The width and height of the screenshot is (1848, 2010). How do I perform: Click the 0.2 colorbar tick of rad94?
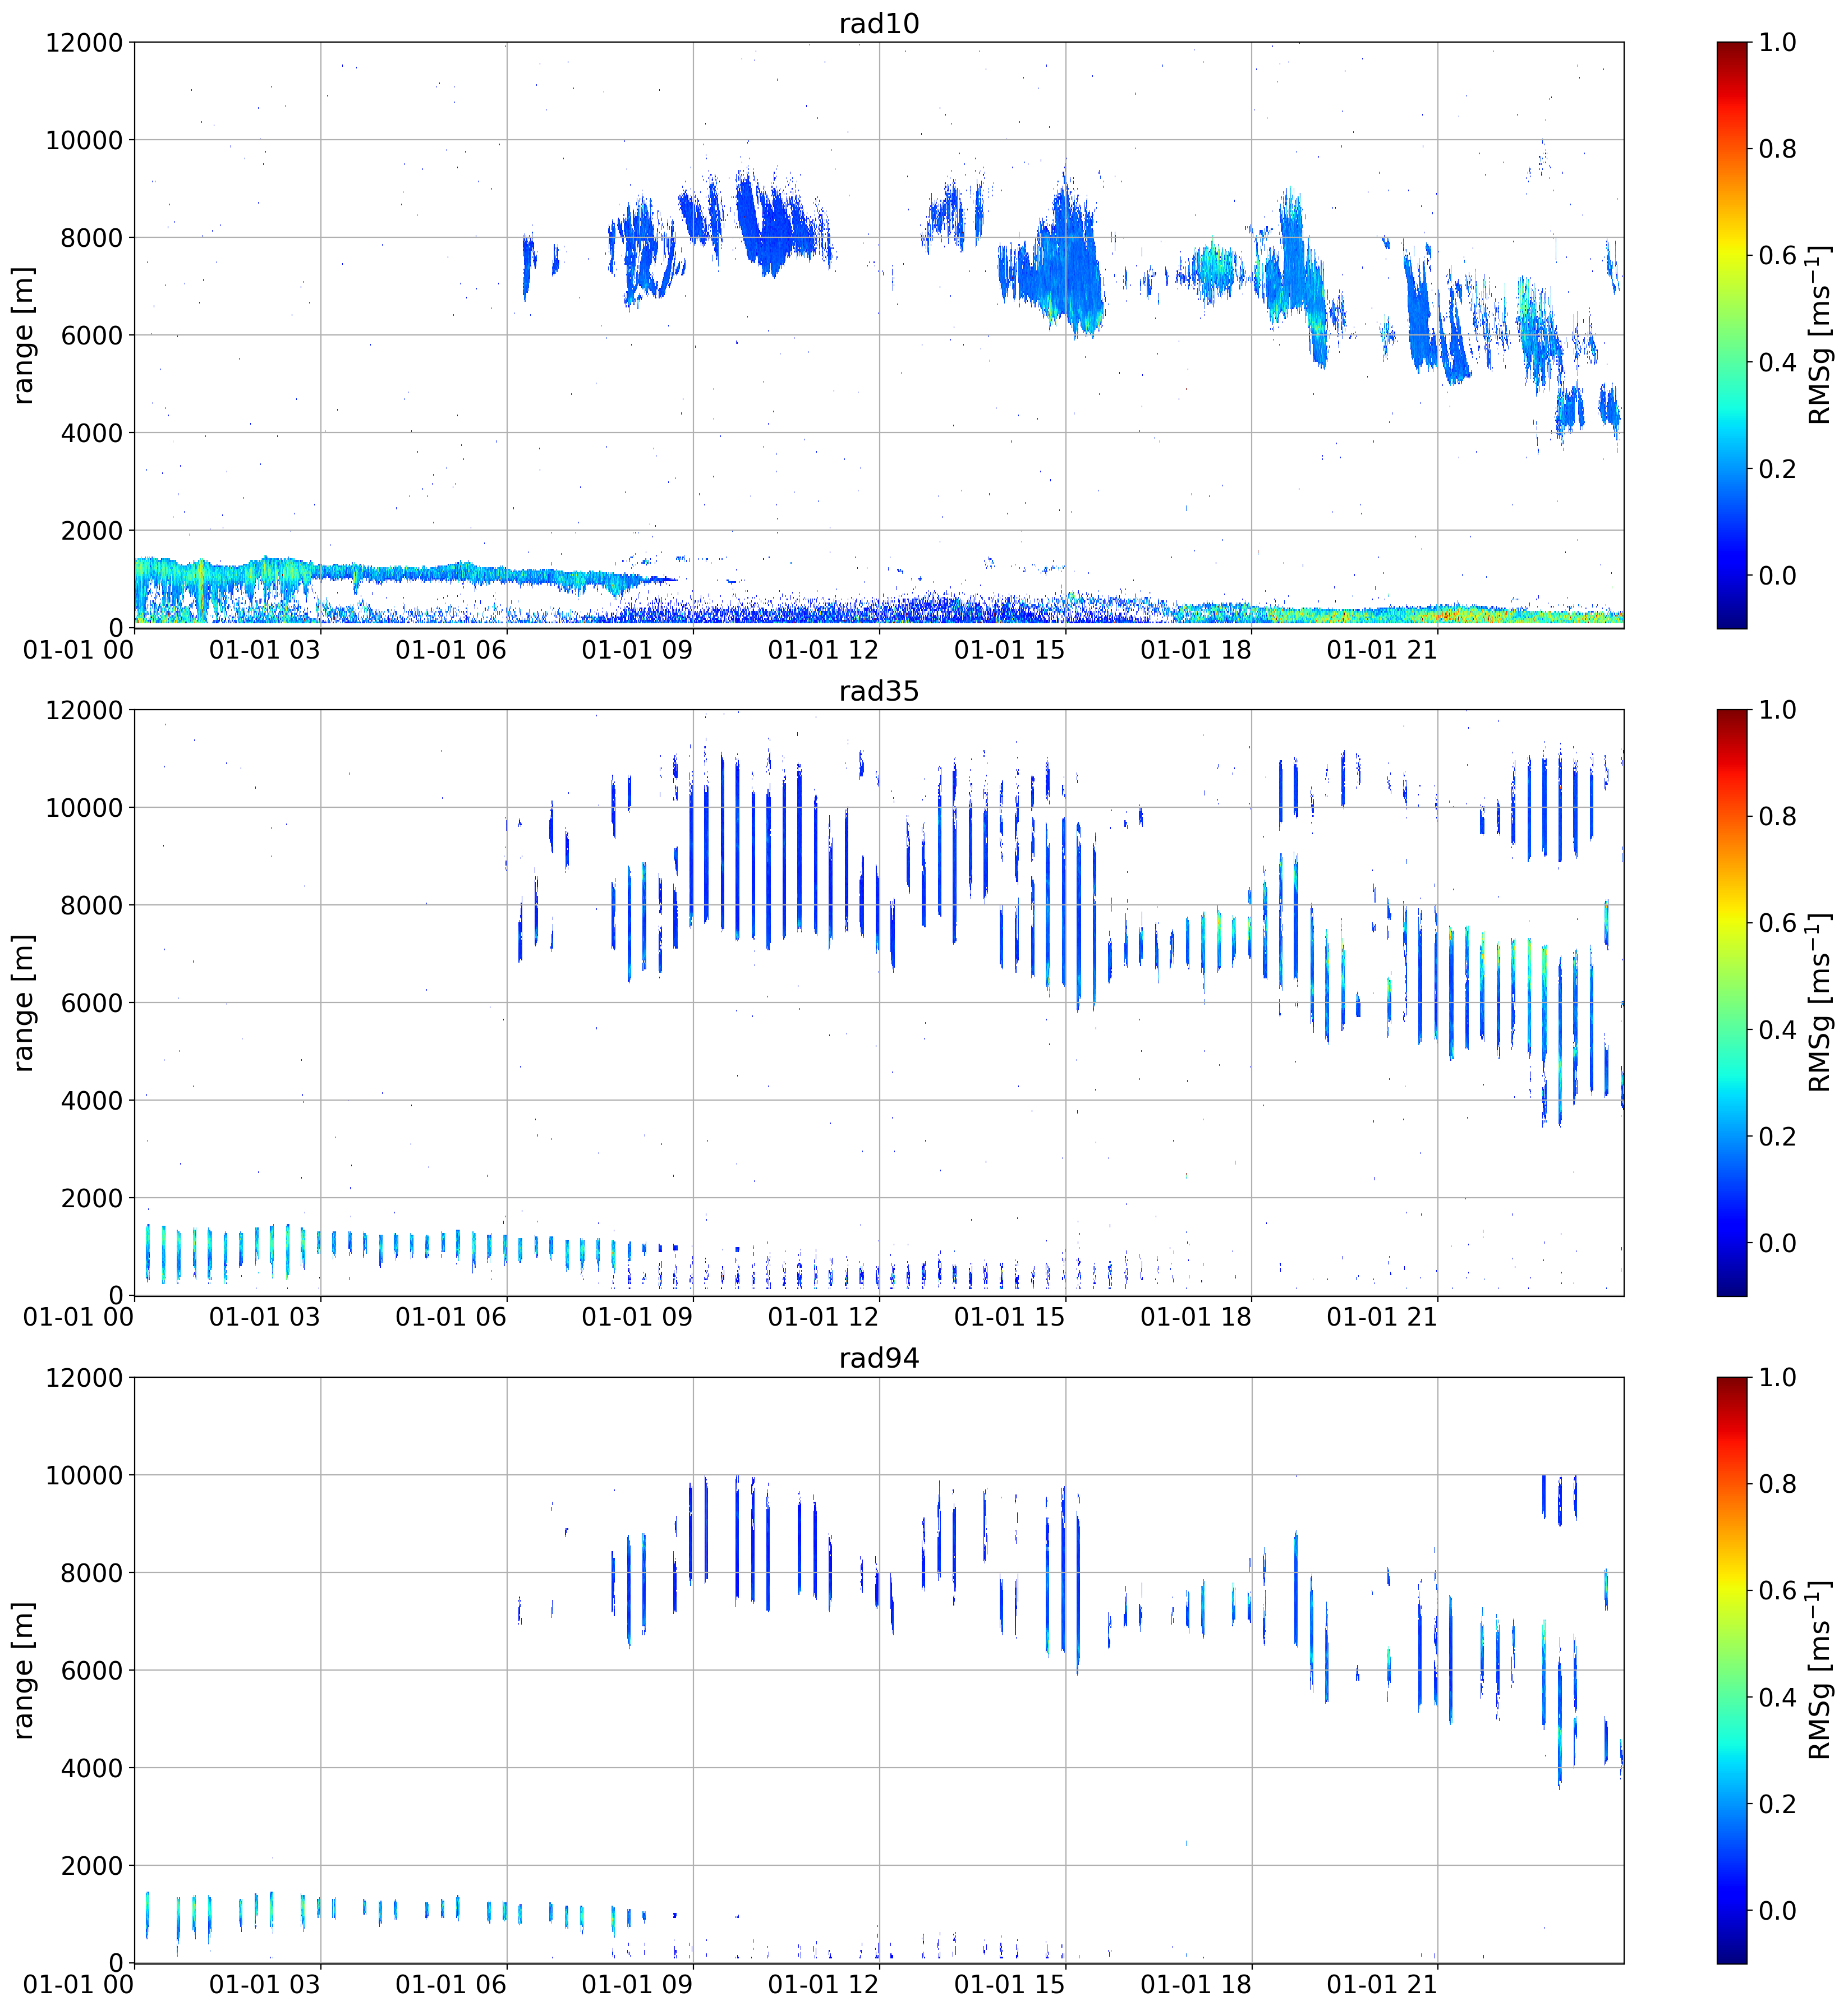click(x=1778, y=1804)
